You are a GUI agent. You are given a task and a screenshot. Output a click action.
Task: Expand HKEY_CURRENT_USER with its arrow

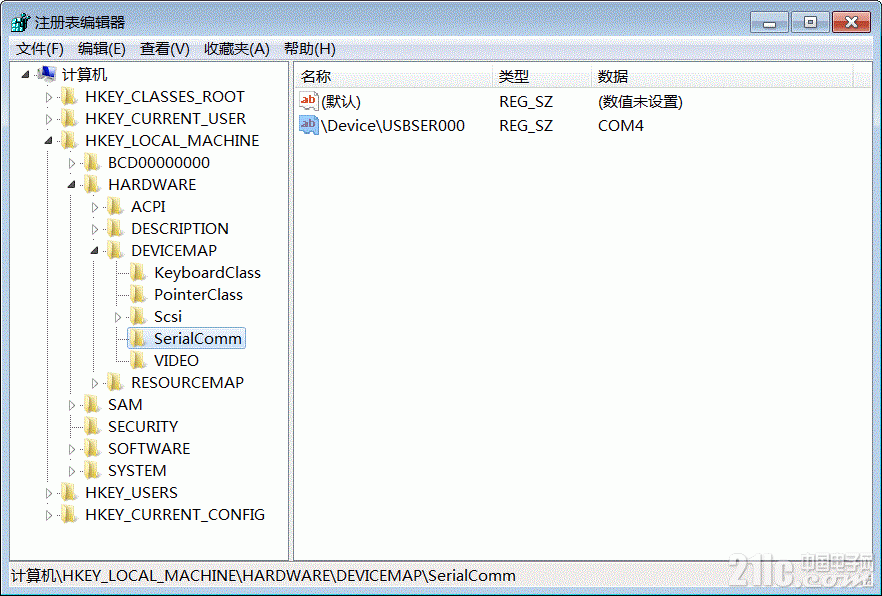pos(48,119)
